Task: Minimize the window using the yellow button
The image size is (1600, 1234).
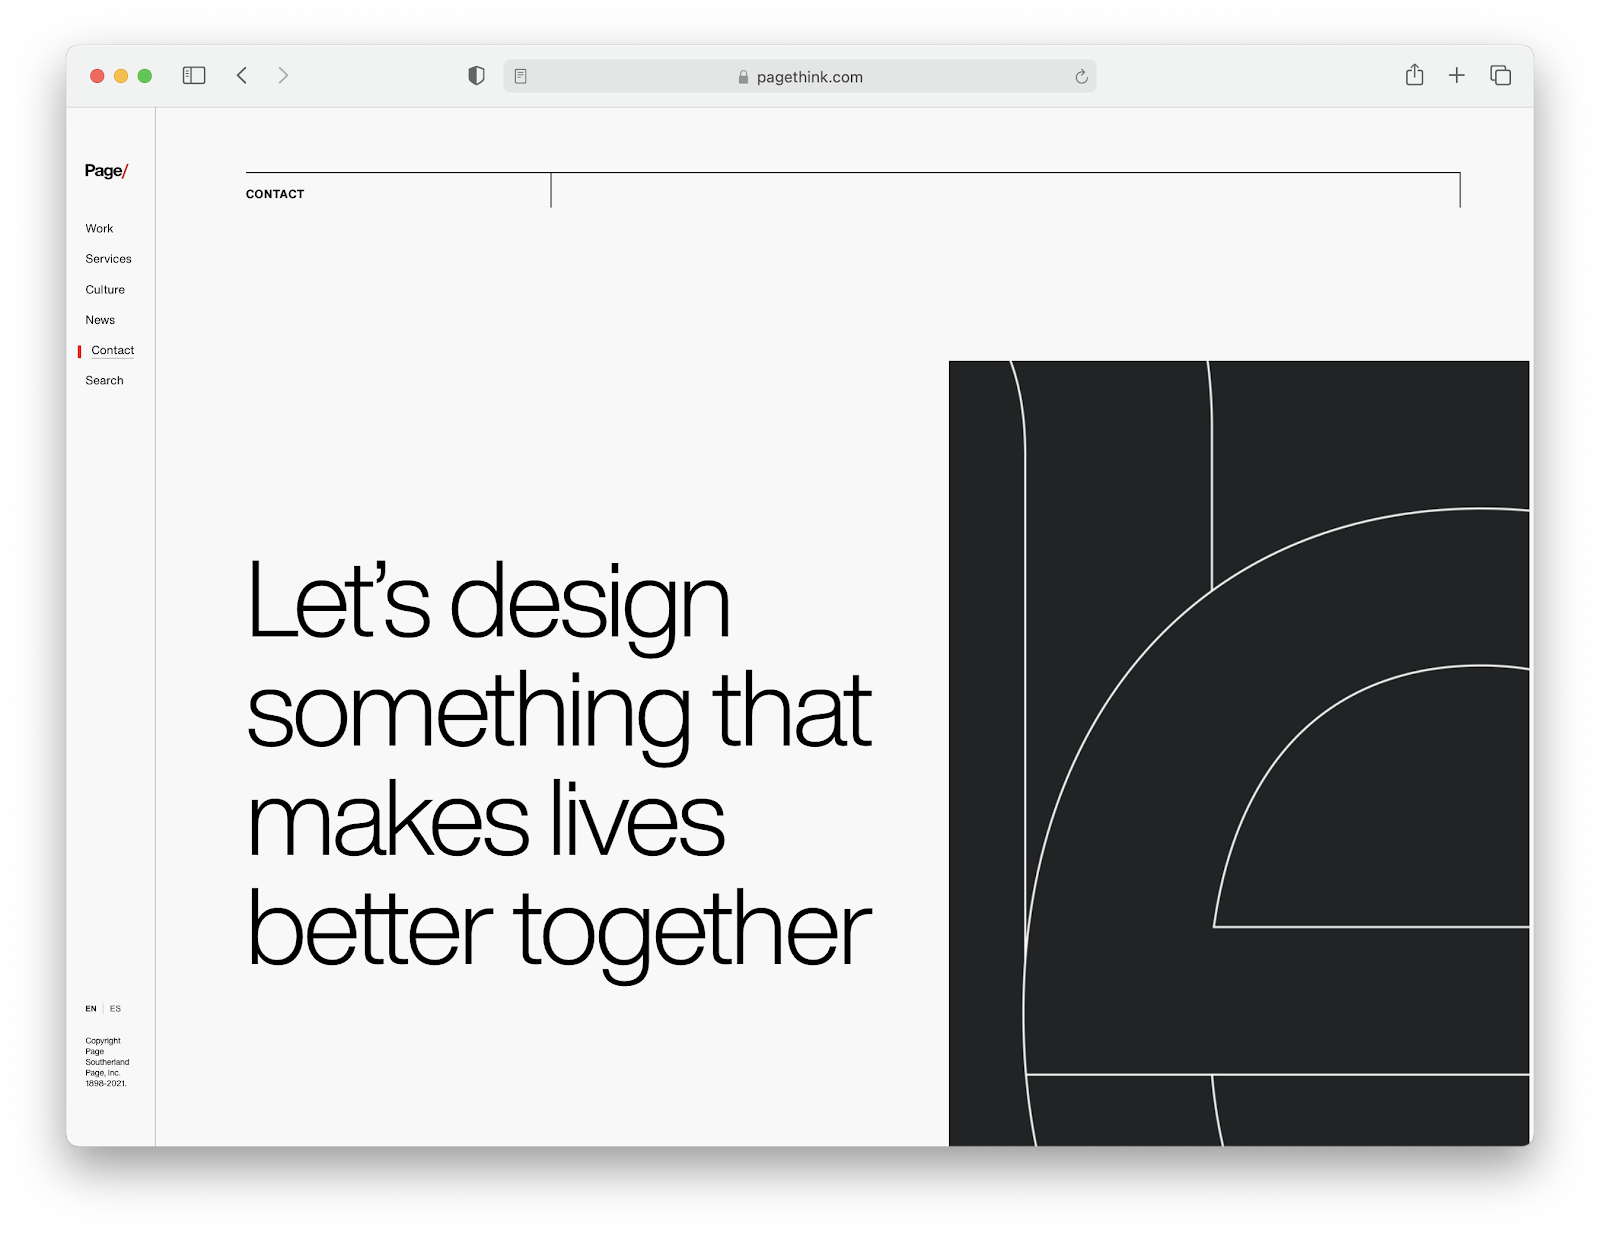Action: pos(121,76)
